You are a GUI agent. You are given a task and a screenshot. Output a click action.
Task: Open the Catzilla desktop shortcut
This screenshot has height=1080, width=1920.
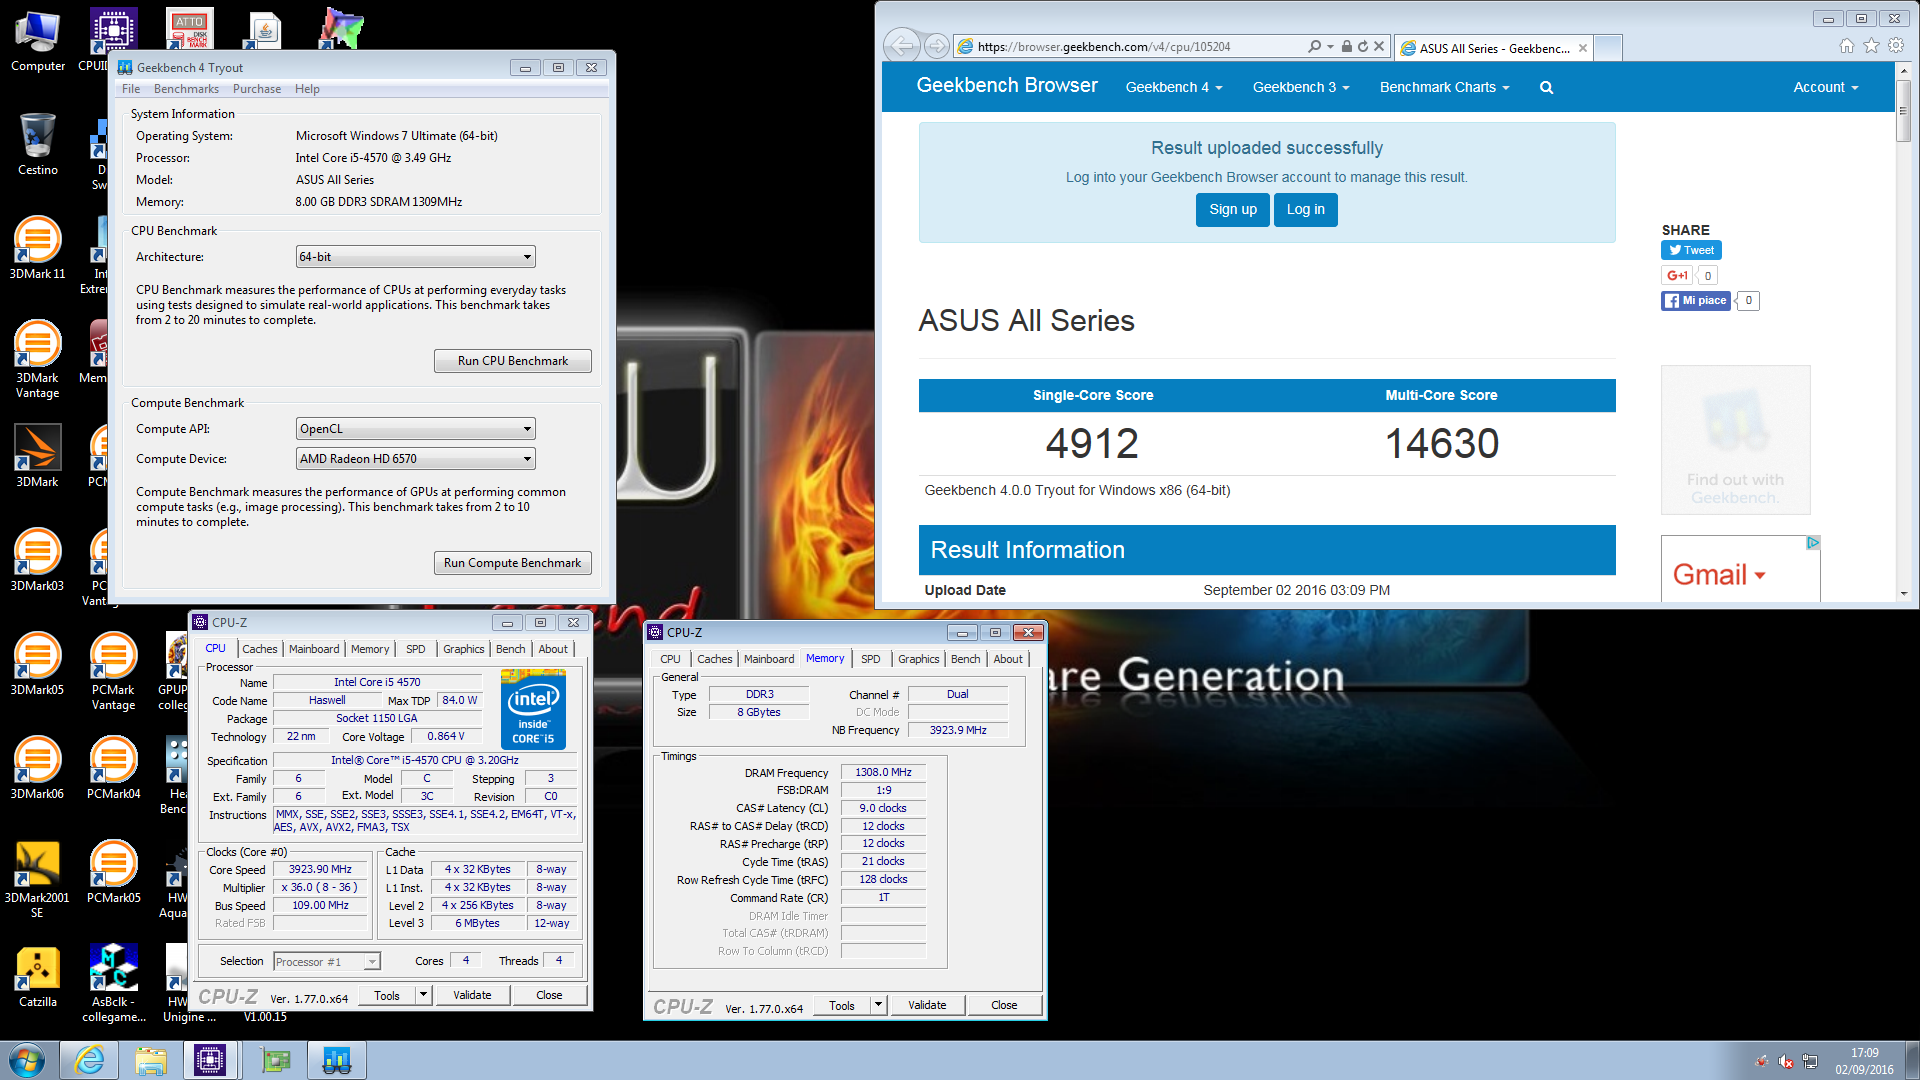click(38, 976)
